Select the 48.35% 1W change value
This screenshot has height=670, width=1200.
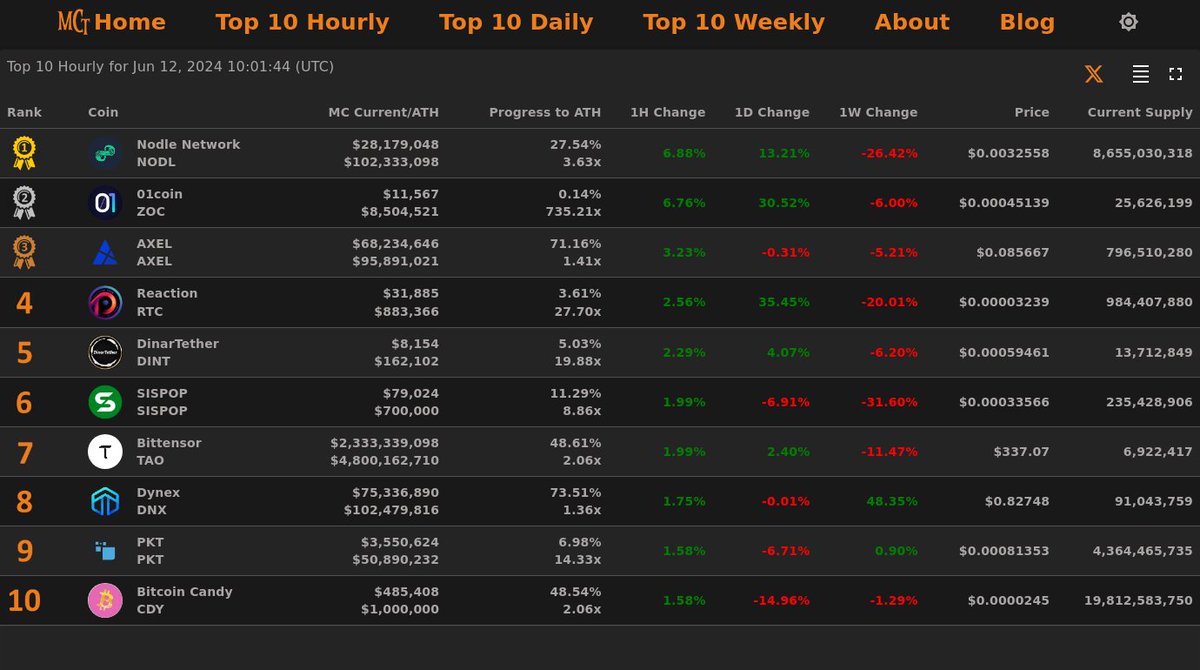point(892,501)
